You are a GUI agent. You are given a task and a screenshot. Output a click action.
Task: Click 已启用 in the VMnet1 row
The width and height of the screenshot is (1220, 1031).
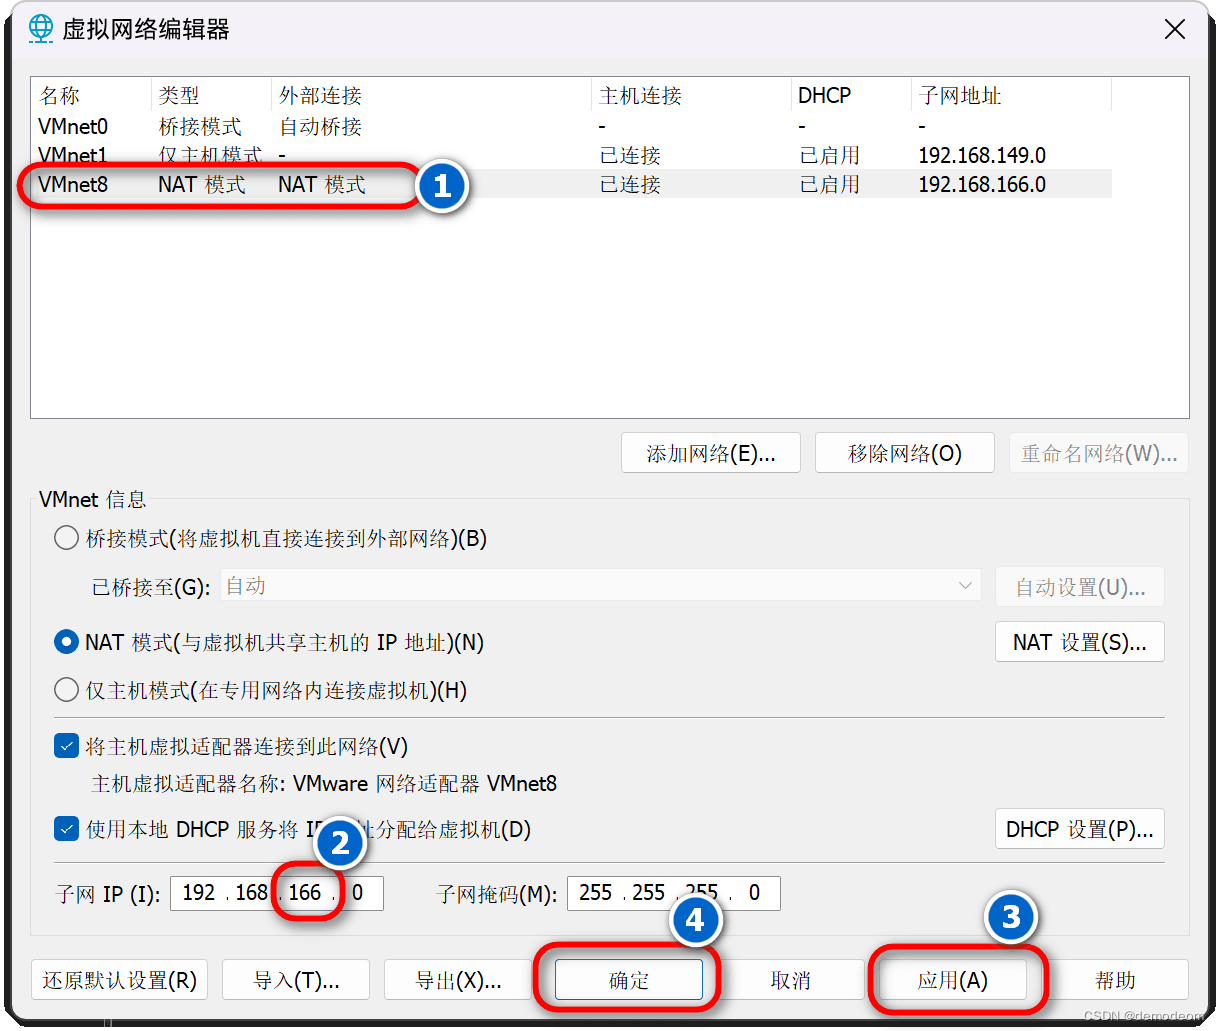coord(830,156)
